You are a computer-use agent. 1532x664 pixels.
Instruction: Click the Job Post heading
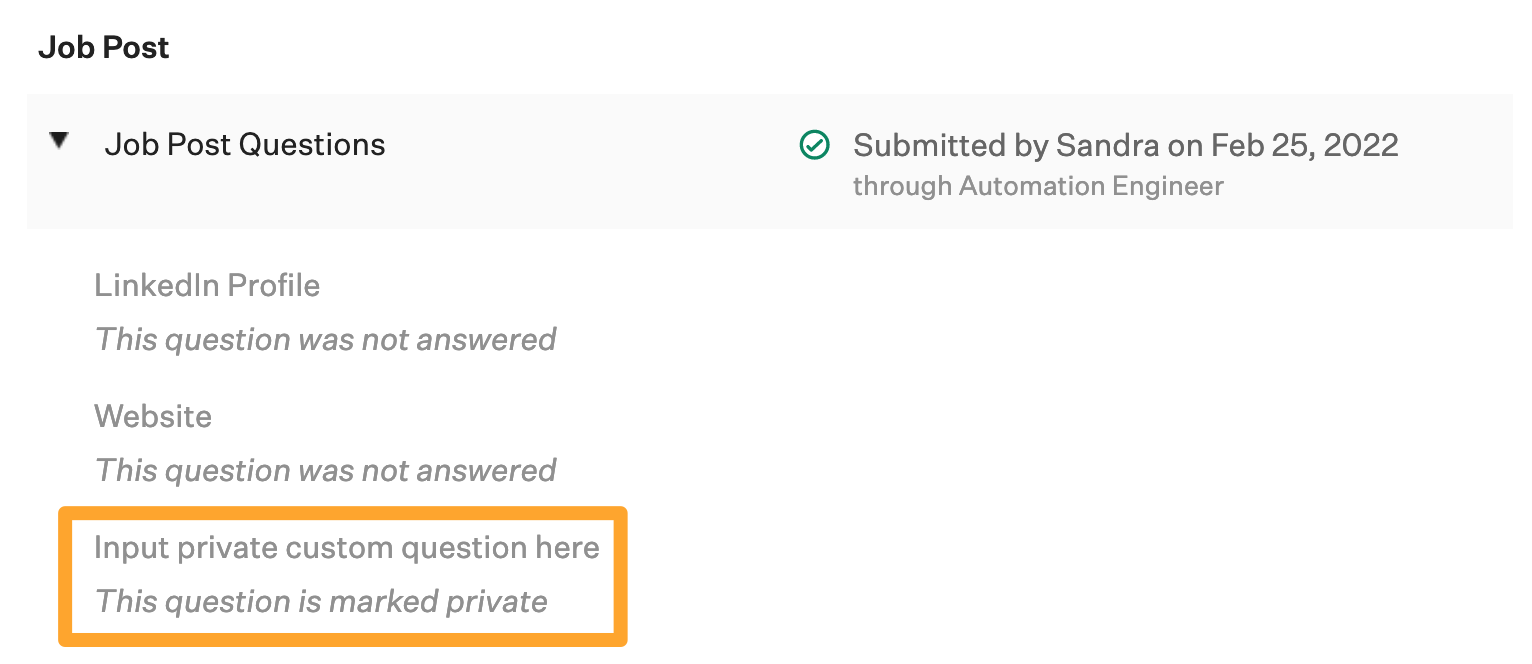(x=103, y=48)
